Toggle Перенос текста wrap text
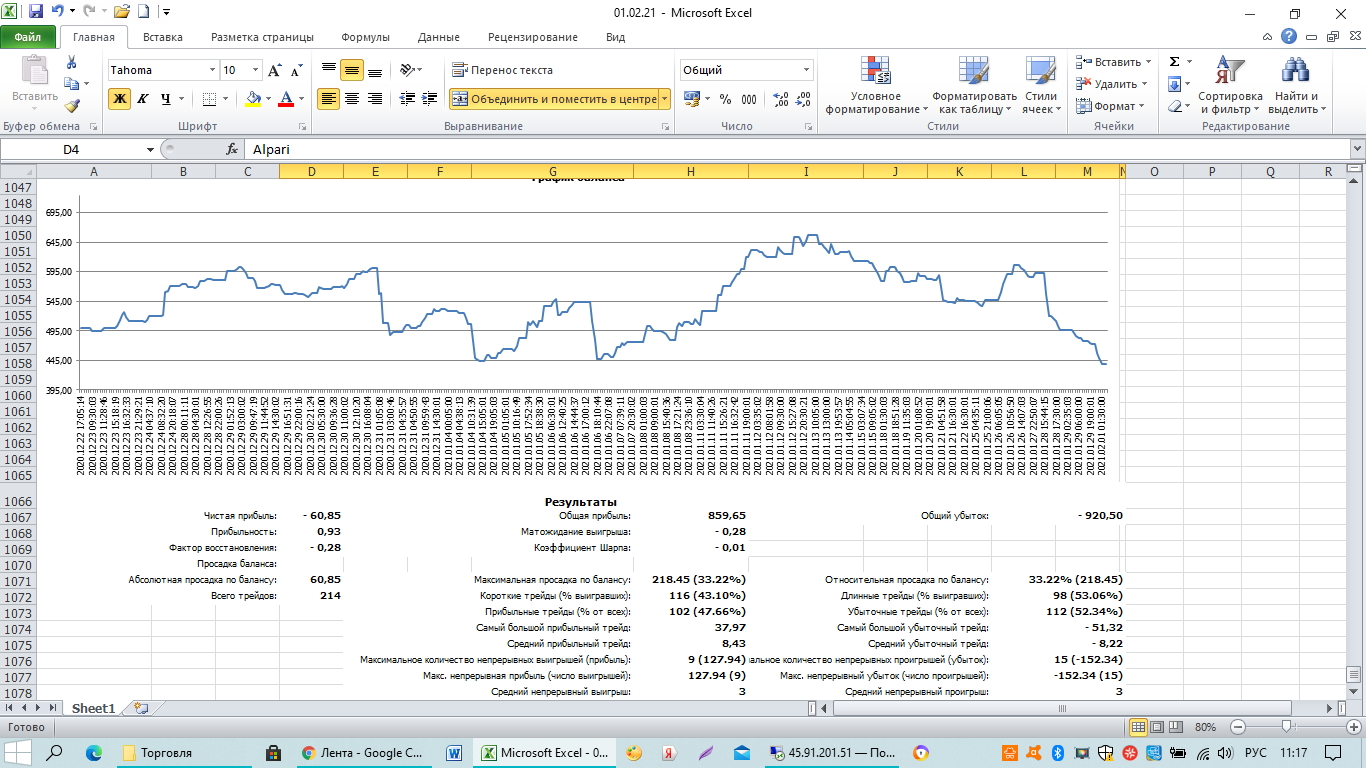The image size is (1366, 768). (502, 70)
